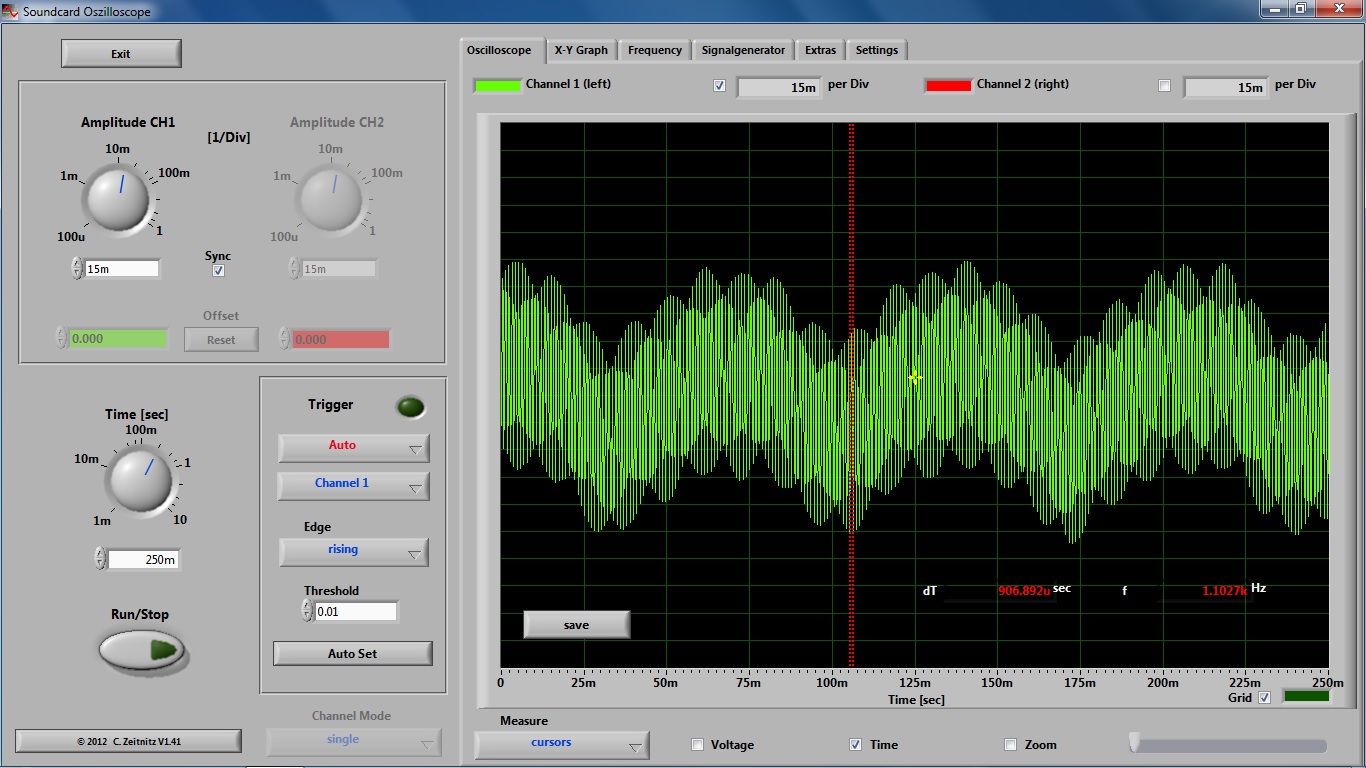Open the trigger mode Auto dropdown

click(x=353, y=447)
